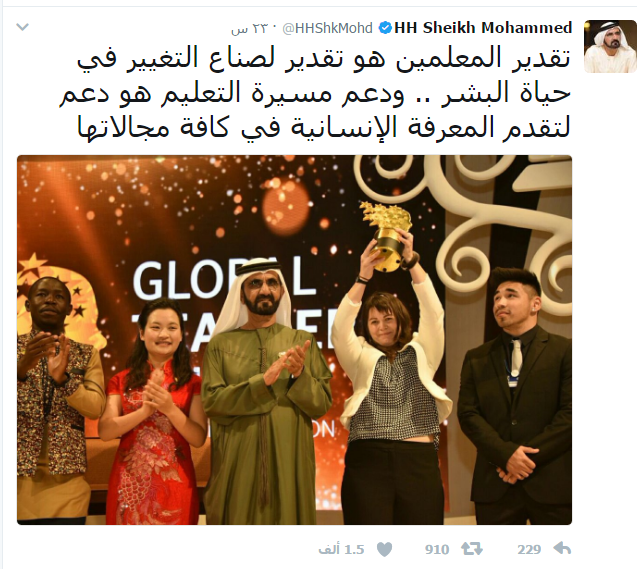The width and height of the screenshot is (637, 569).
Task: Like the tweet with the heart icon
Action: click(x=384, y=550)
